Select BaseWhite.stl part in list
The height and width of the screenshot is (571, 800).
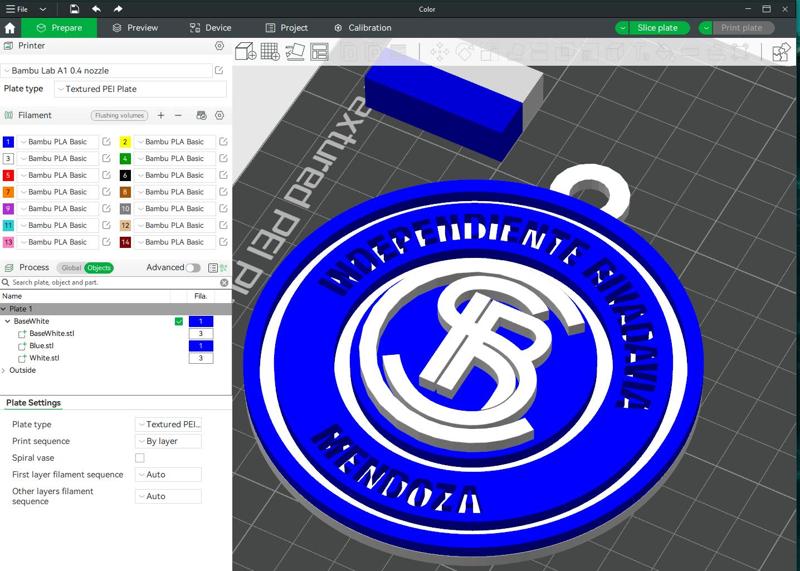tap(52, 333)
